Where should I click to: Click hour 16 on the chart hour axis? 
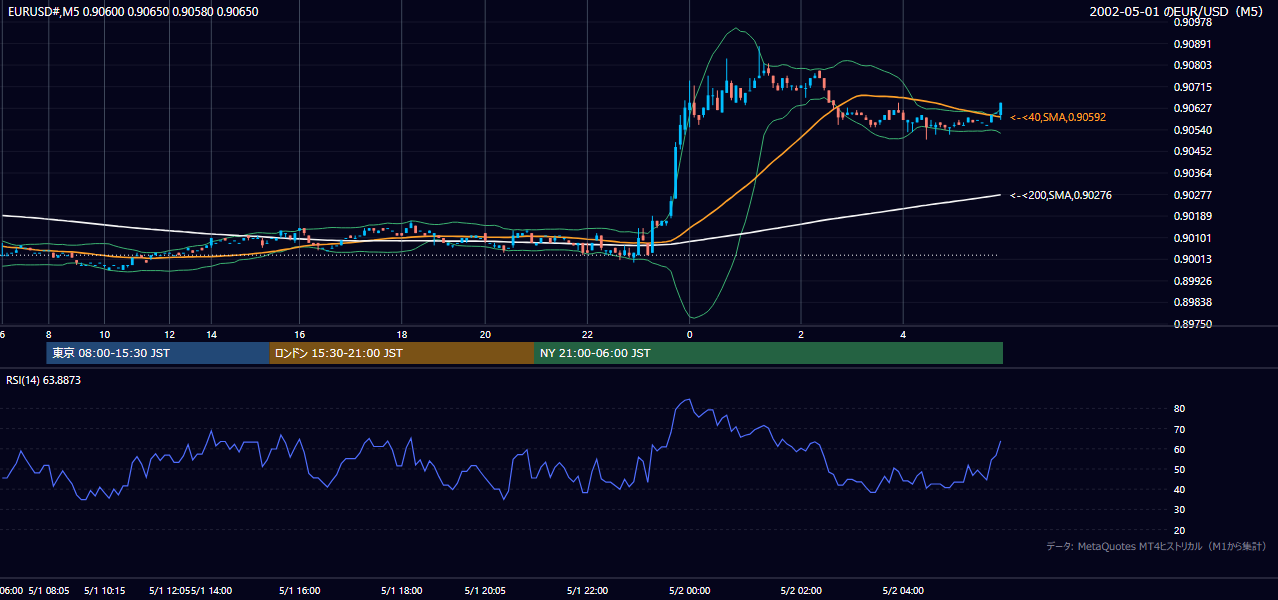[x=299, y=334]
